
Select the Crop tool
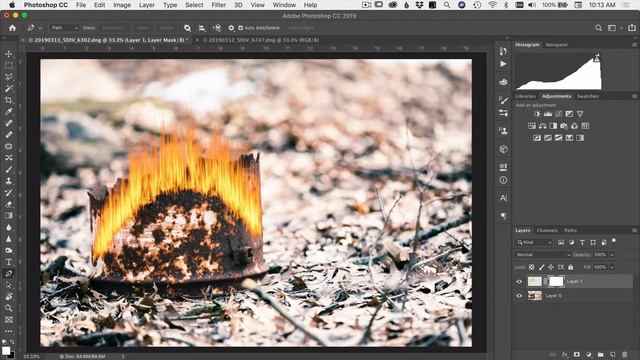point(9,100)
